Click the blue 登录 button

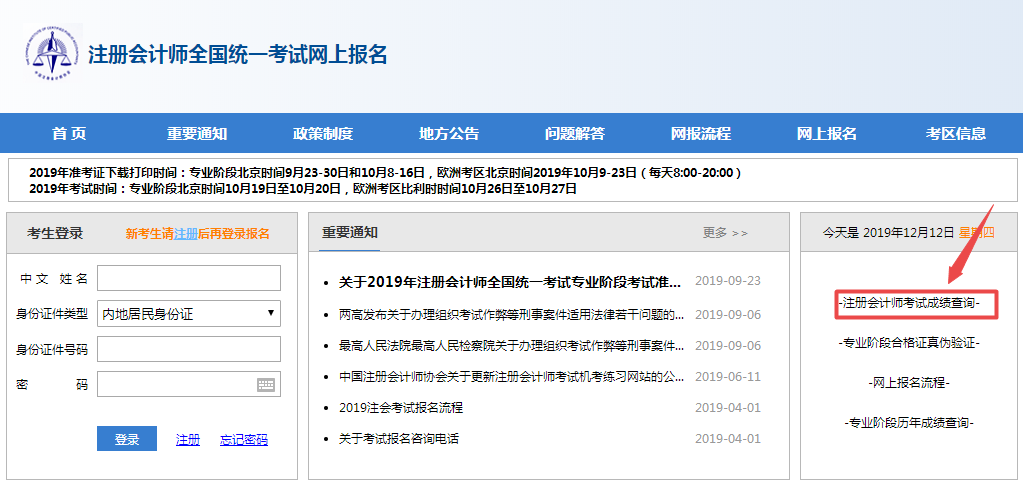coord(127,439)
